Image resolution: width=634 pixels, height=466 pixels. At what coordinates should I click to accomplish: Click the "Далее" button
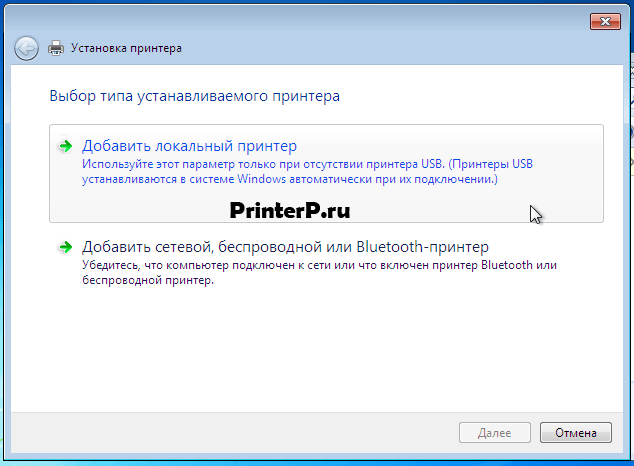pos(495,433)
